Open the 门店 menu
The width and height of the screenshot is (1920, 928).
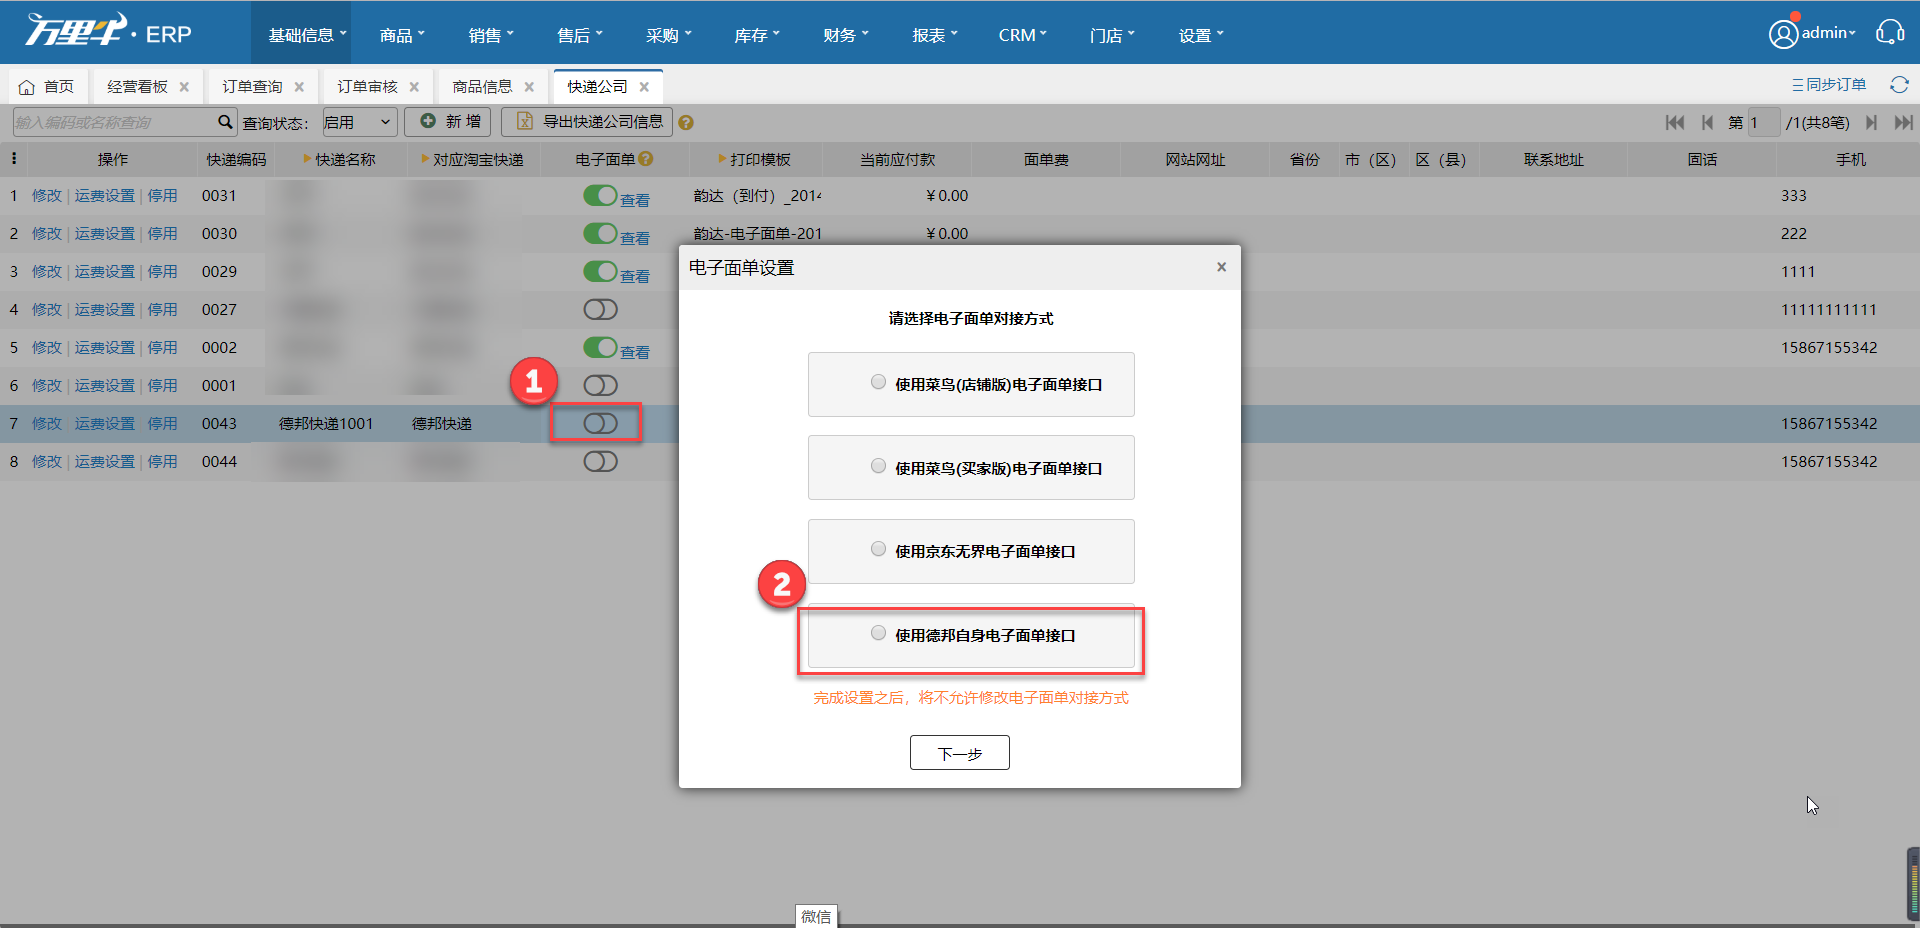point(1111,34)
